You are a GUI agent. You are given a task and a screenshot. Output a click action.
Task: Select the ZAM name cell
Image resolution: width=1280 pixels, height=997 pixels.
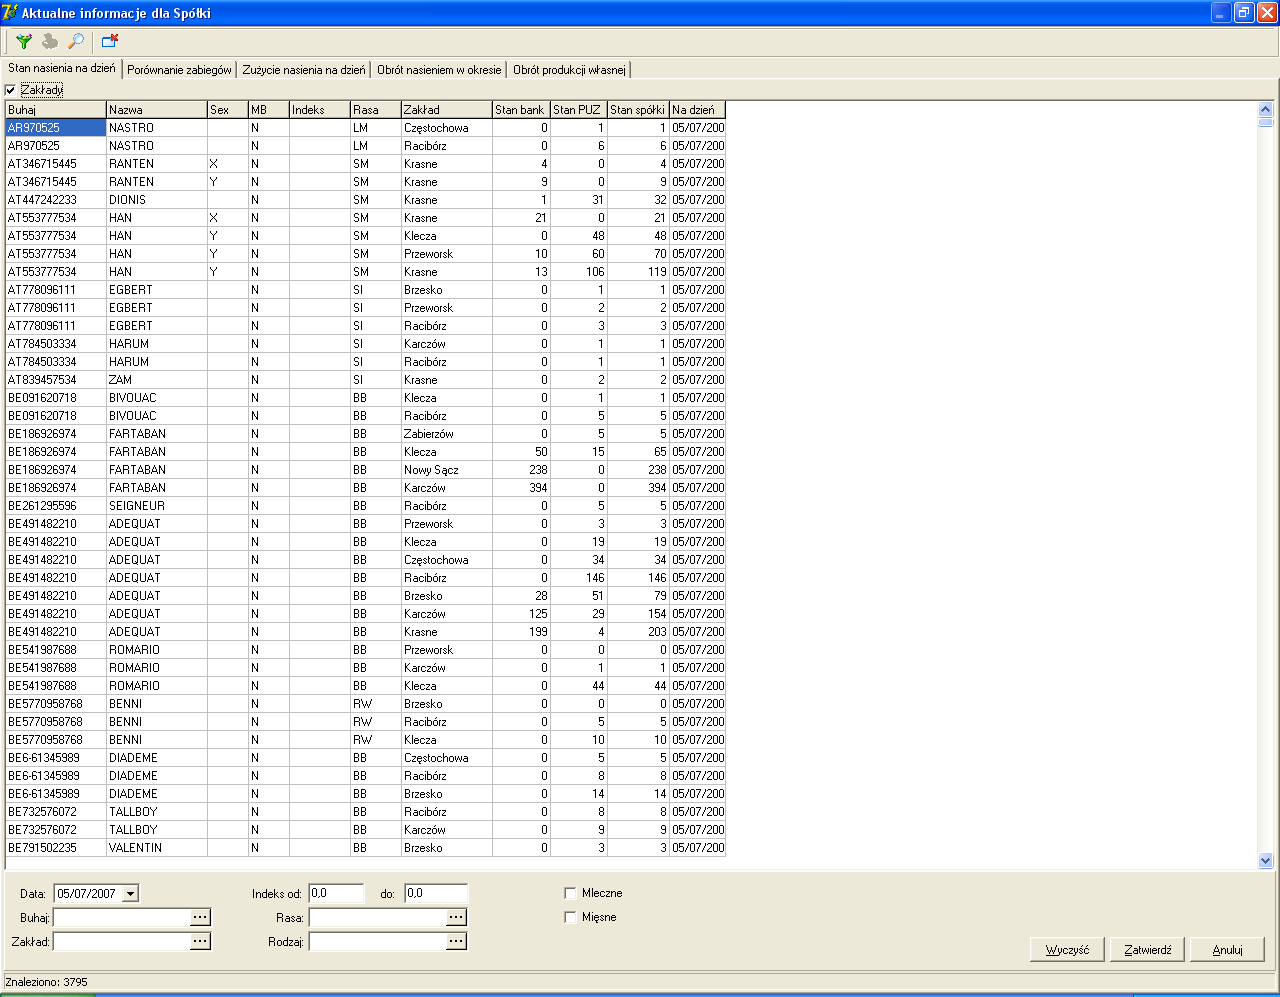coord(157,380)
